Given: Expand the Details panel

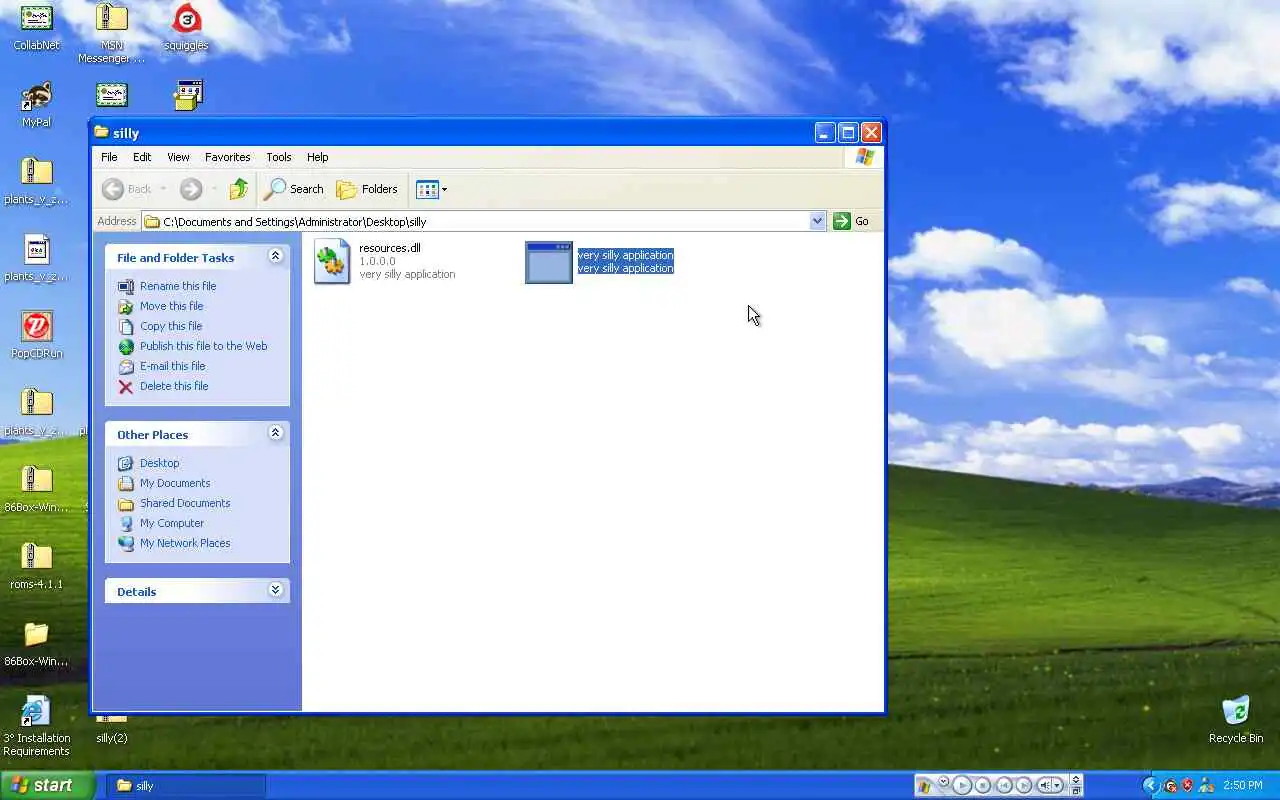Looking at the screenshot, I should [275, 590].
